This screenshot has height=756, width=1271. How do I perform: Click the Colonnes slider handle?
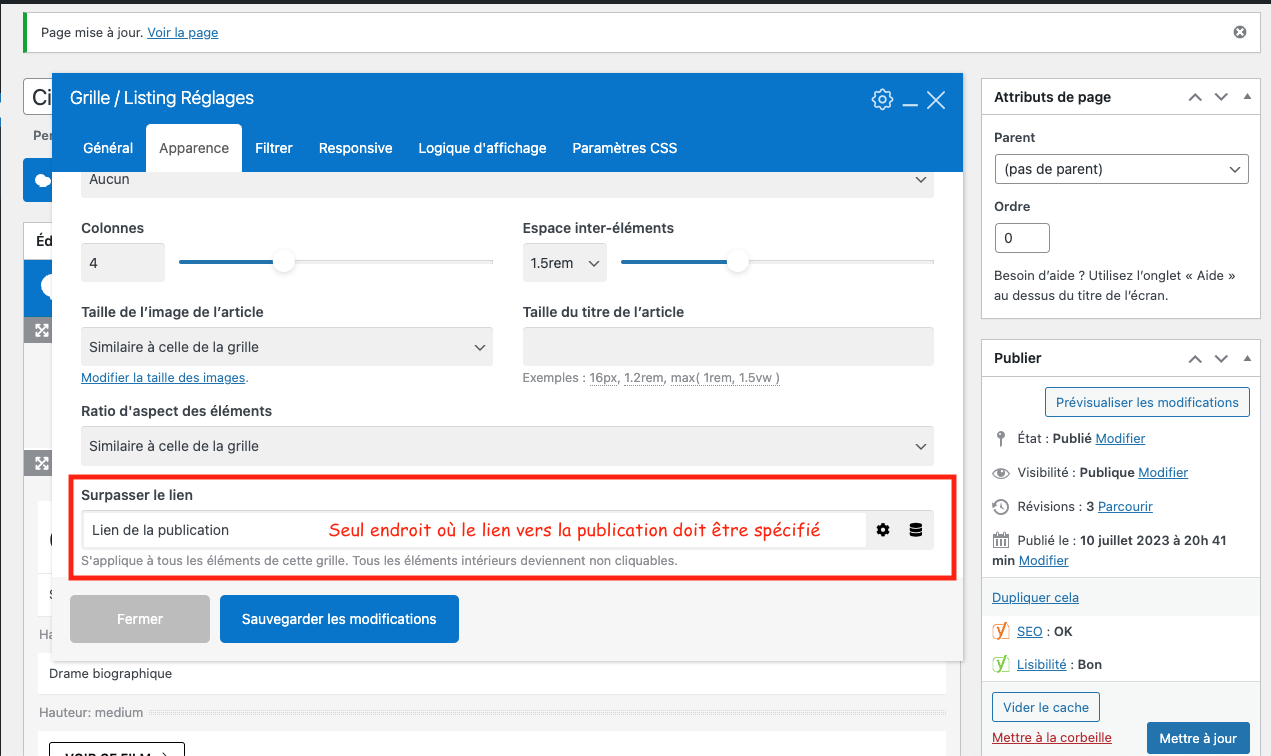(x=284, y=262)
